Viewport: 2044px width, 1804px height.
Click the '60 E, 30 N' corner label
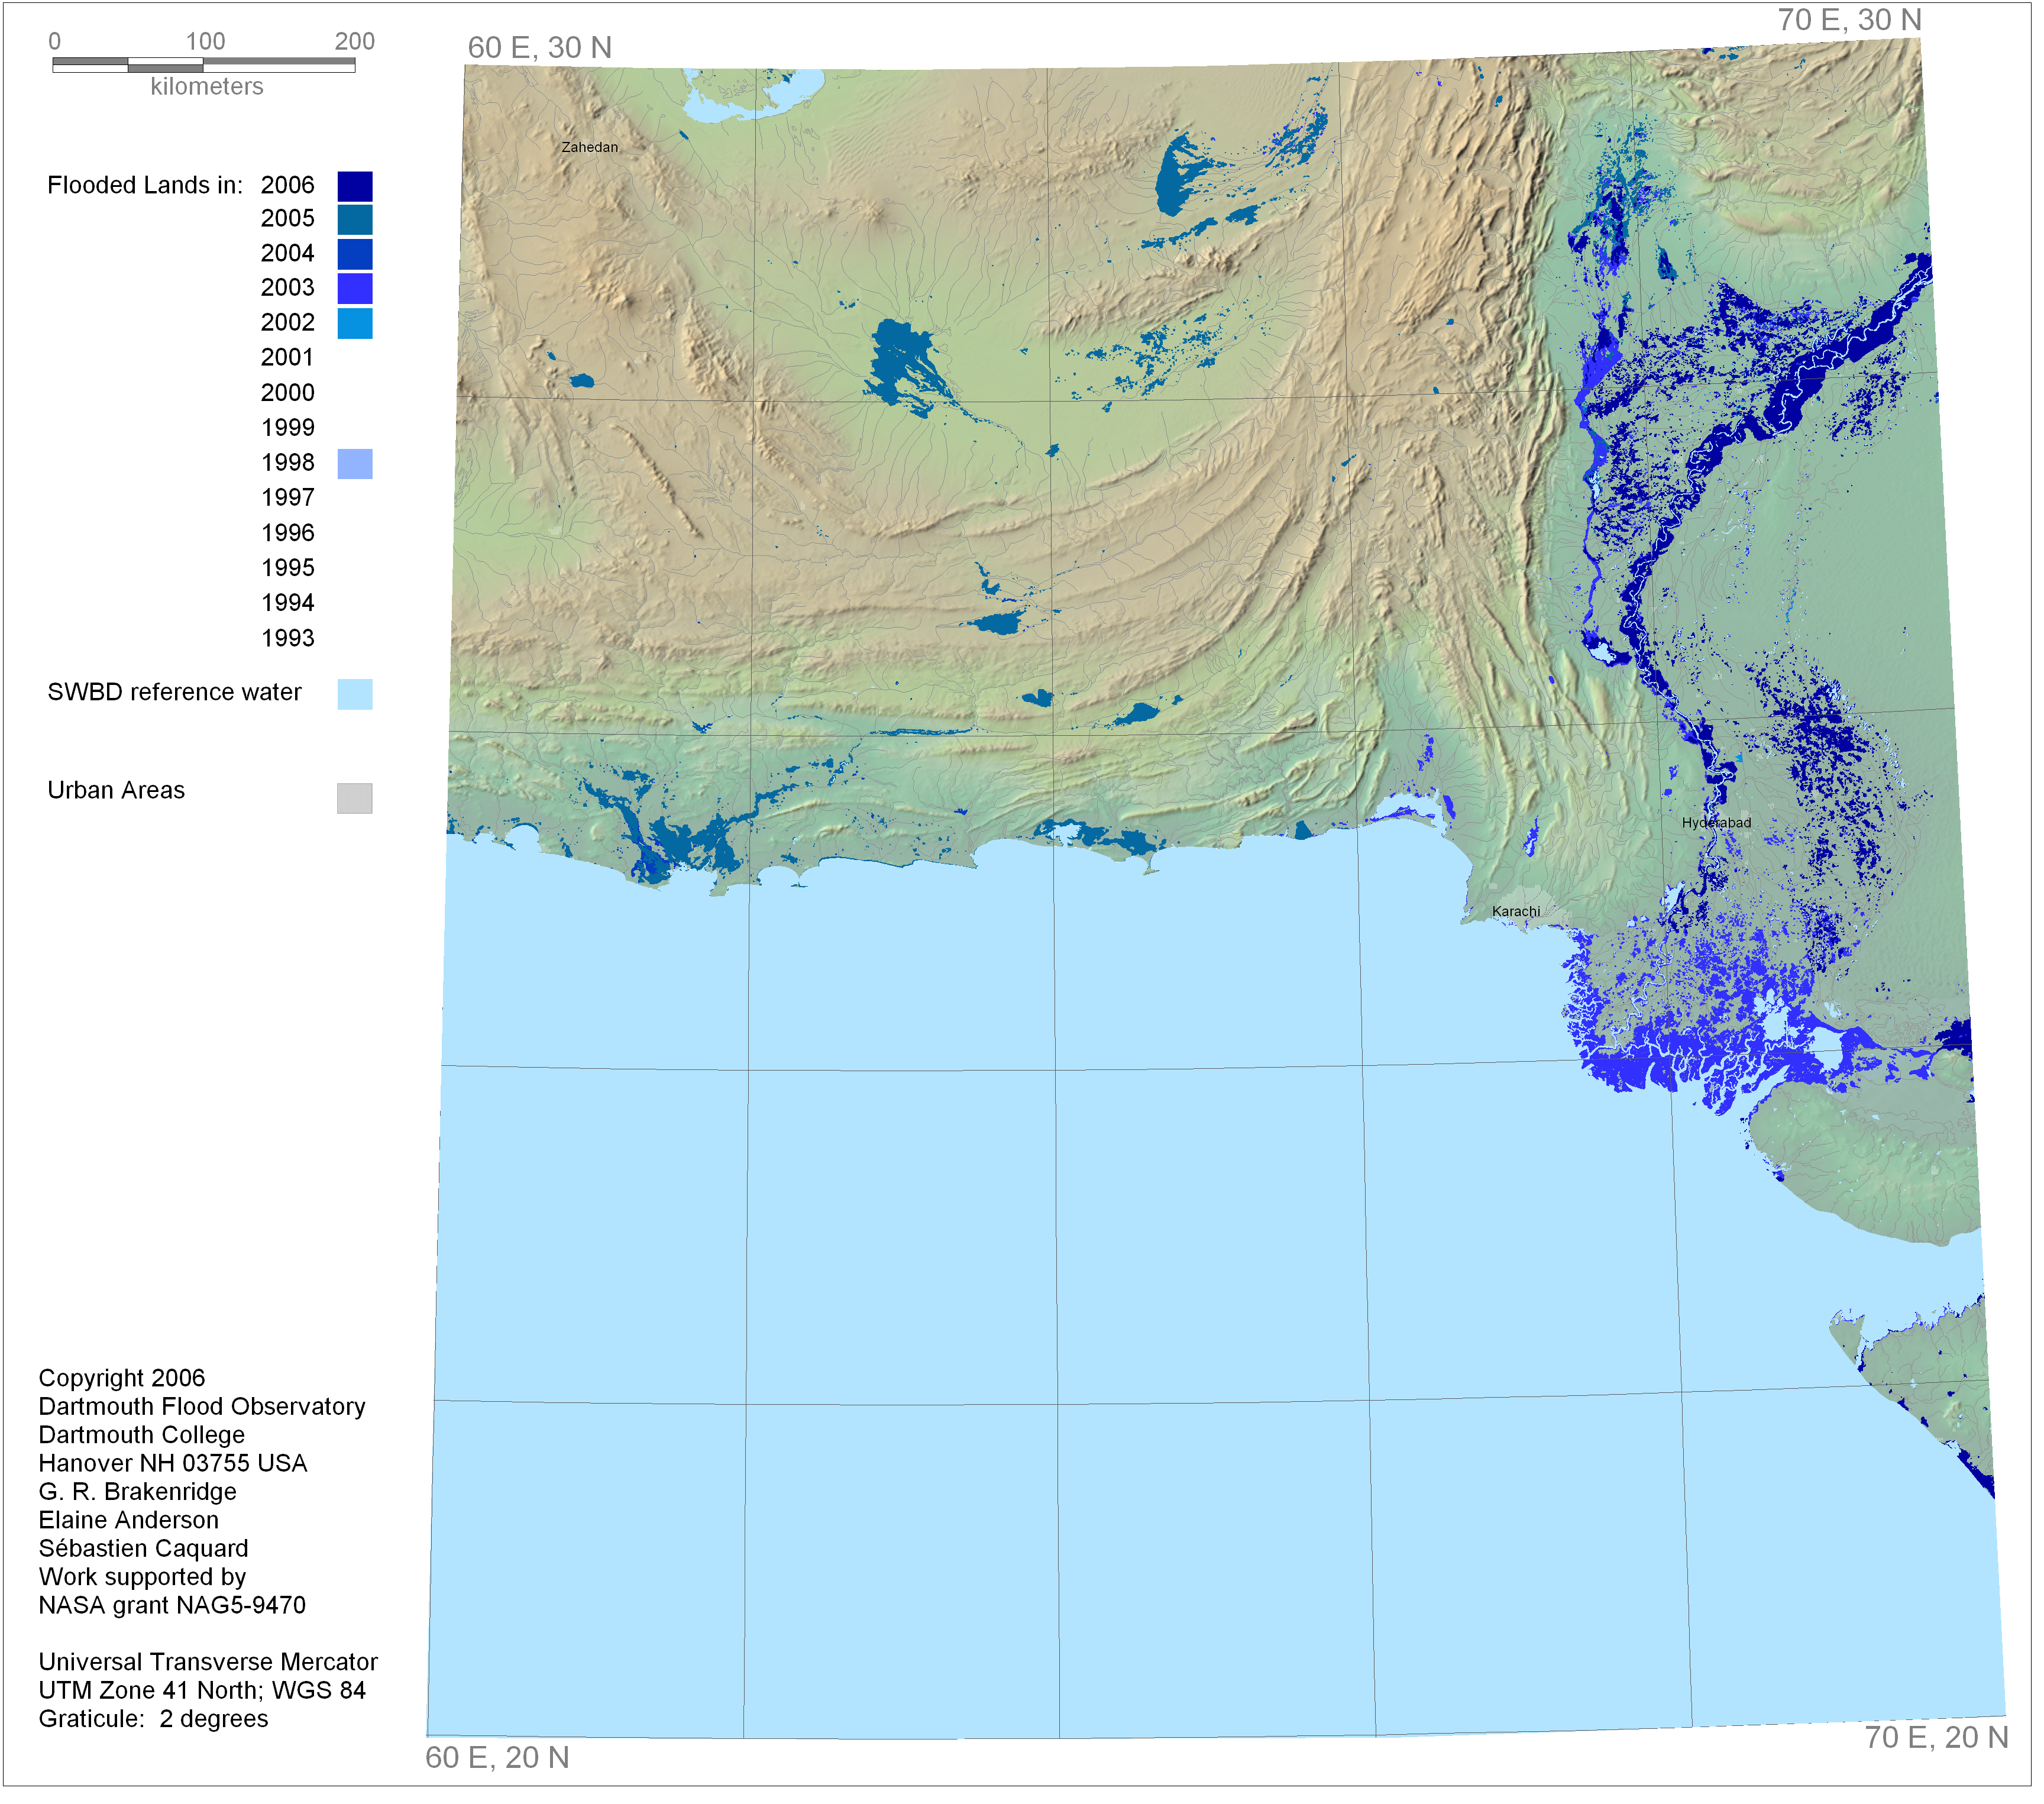click(x=540, y=48)
